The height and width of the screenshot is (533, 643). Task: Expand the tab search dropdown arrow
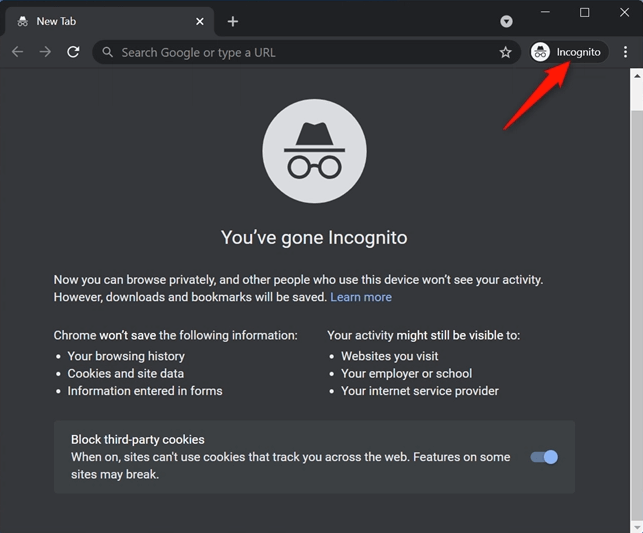point(506,21)
